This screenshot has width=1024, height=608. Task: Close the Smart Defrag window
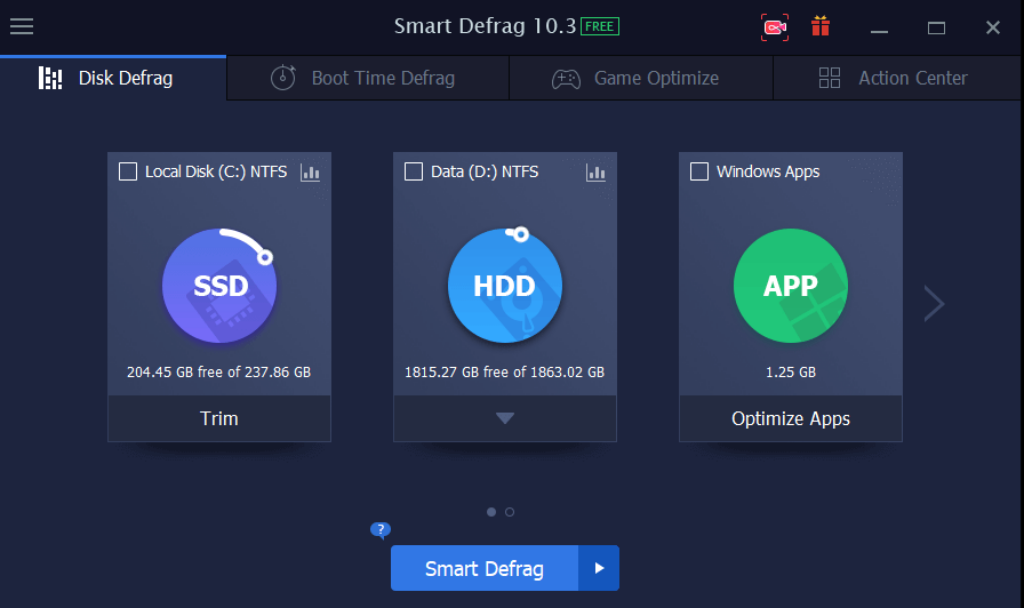(x=993, y=27)
